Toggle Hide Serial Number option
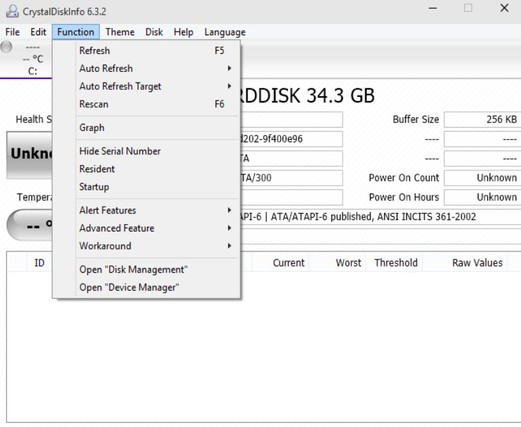The image size is (521, 427). (147, 151)
